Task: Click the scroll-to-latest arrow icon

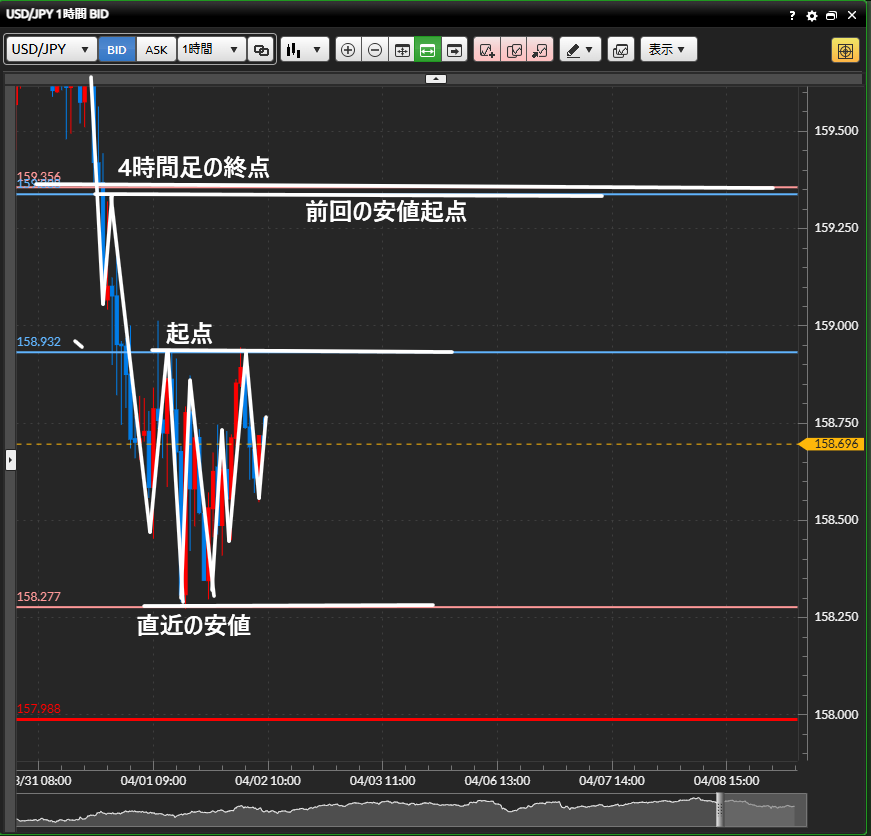Action: point(455,50)
